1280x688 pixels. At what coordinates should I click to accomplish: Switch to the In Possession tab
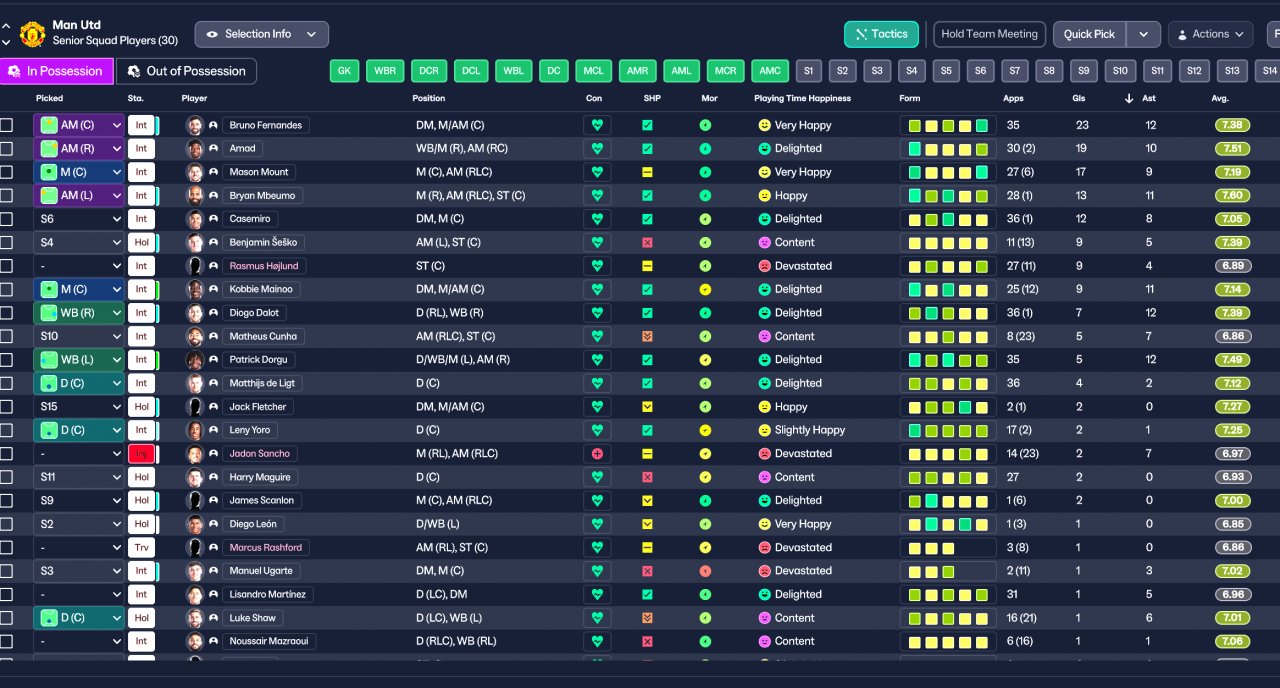pos(57,71)
